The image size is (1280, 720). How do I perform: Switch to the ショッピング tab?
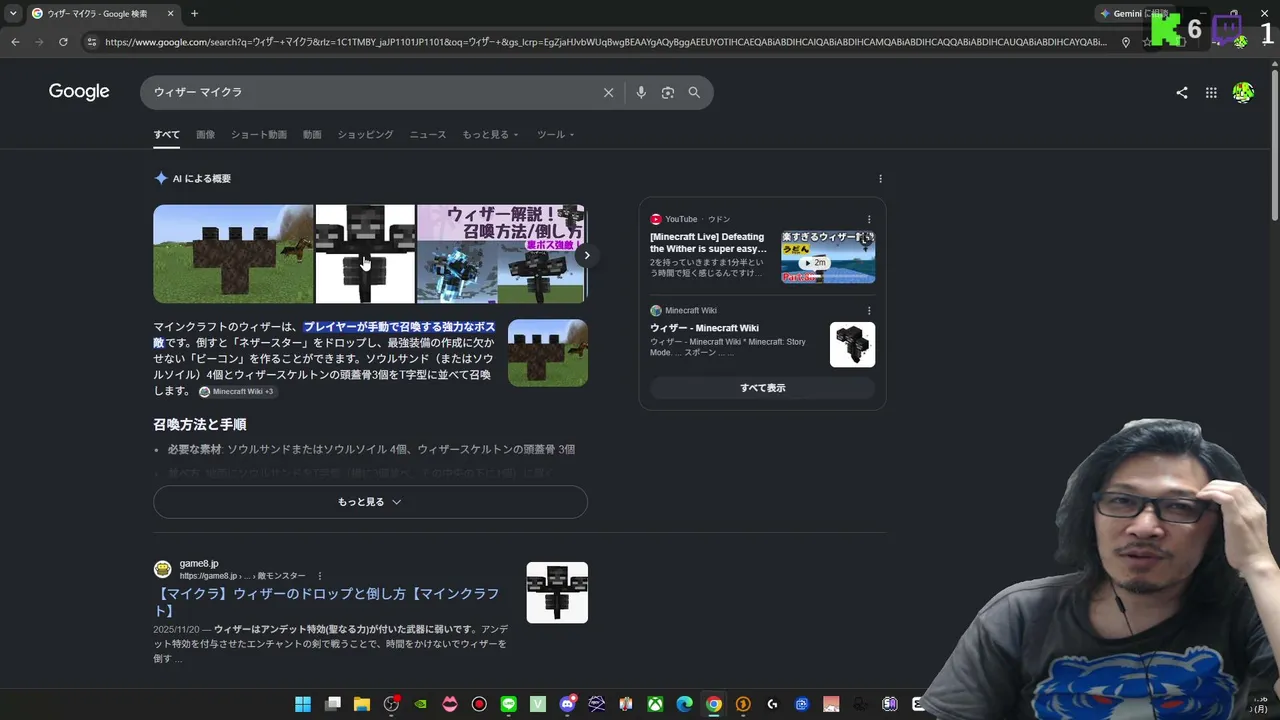pyautogui.click(x=365, y=135)
